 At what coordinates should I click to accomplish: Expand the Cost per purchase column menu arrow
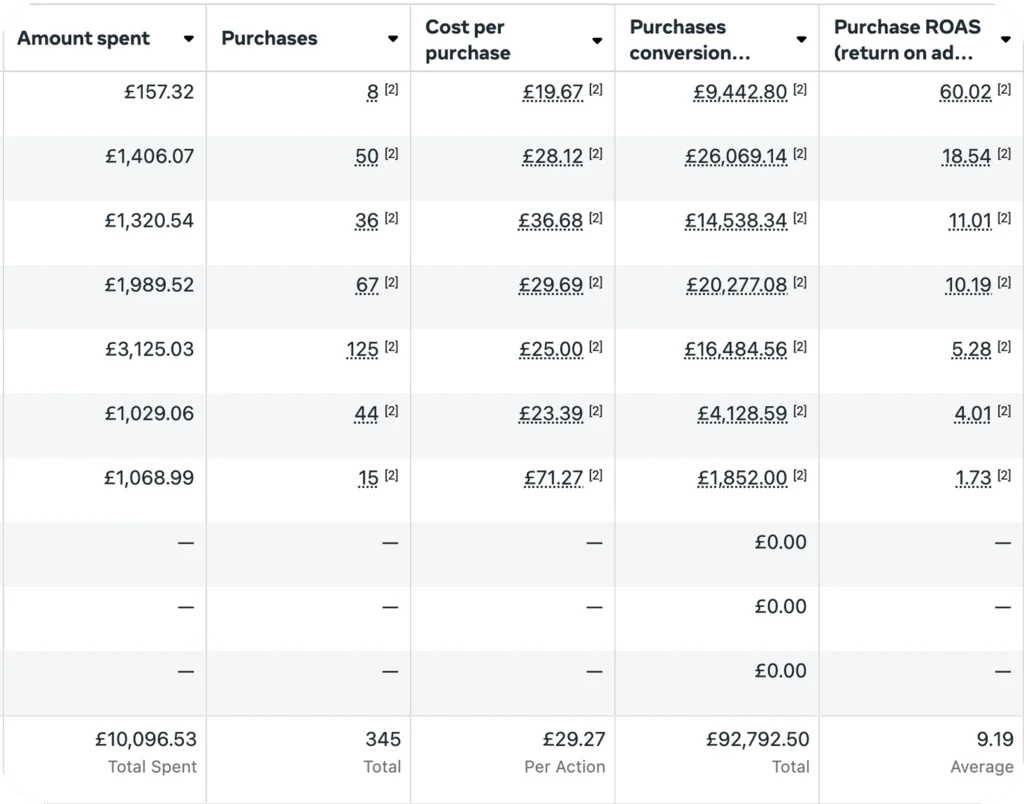[597, 40]
